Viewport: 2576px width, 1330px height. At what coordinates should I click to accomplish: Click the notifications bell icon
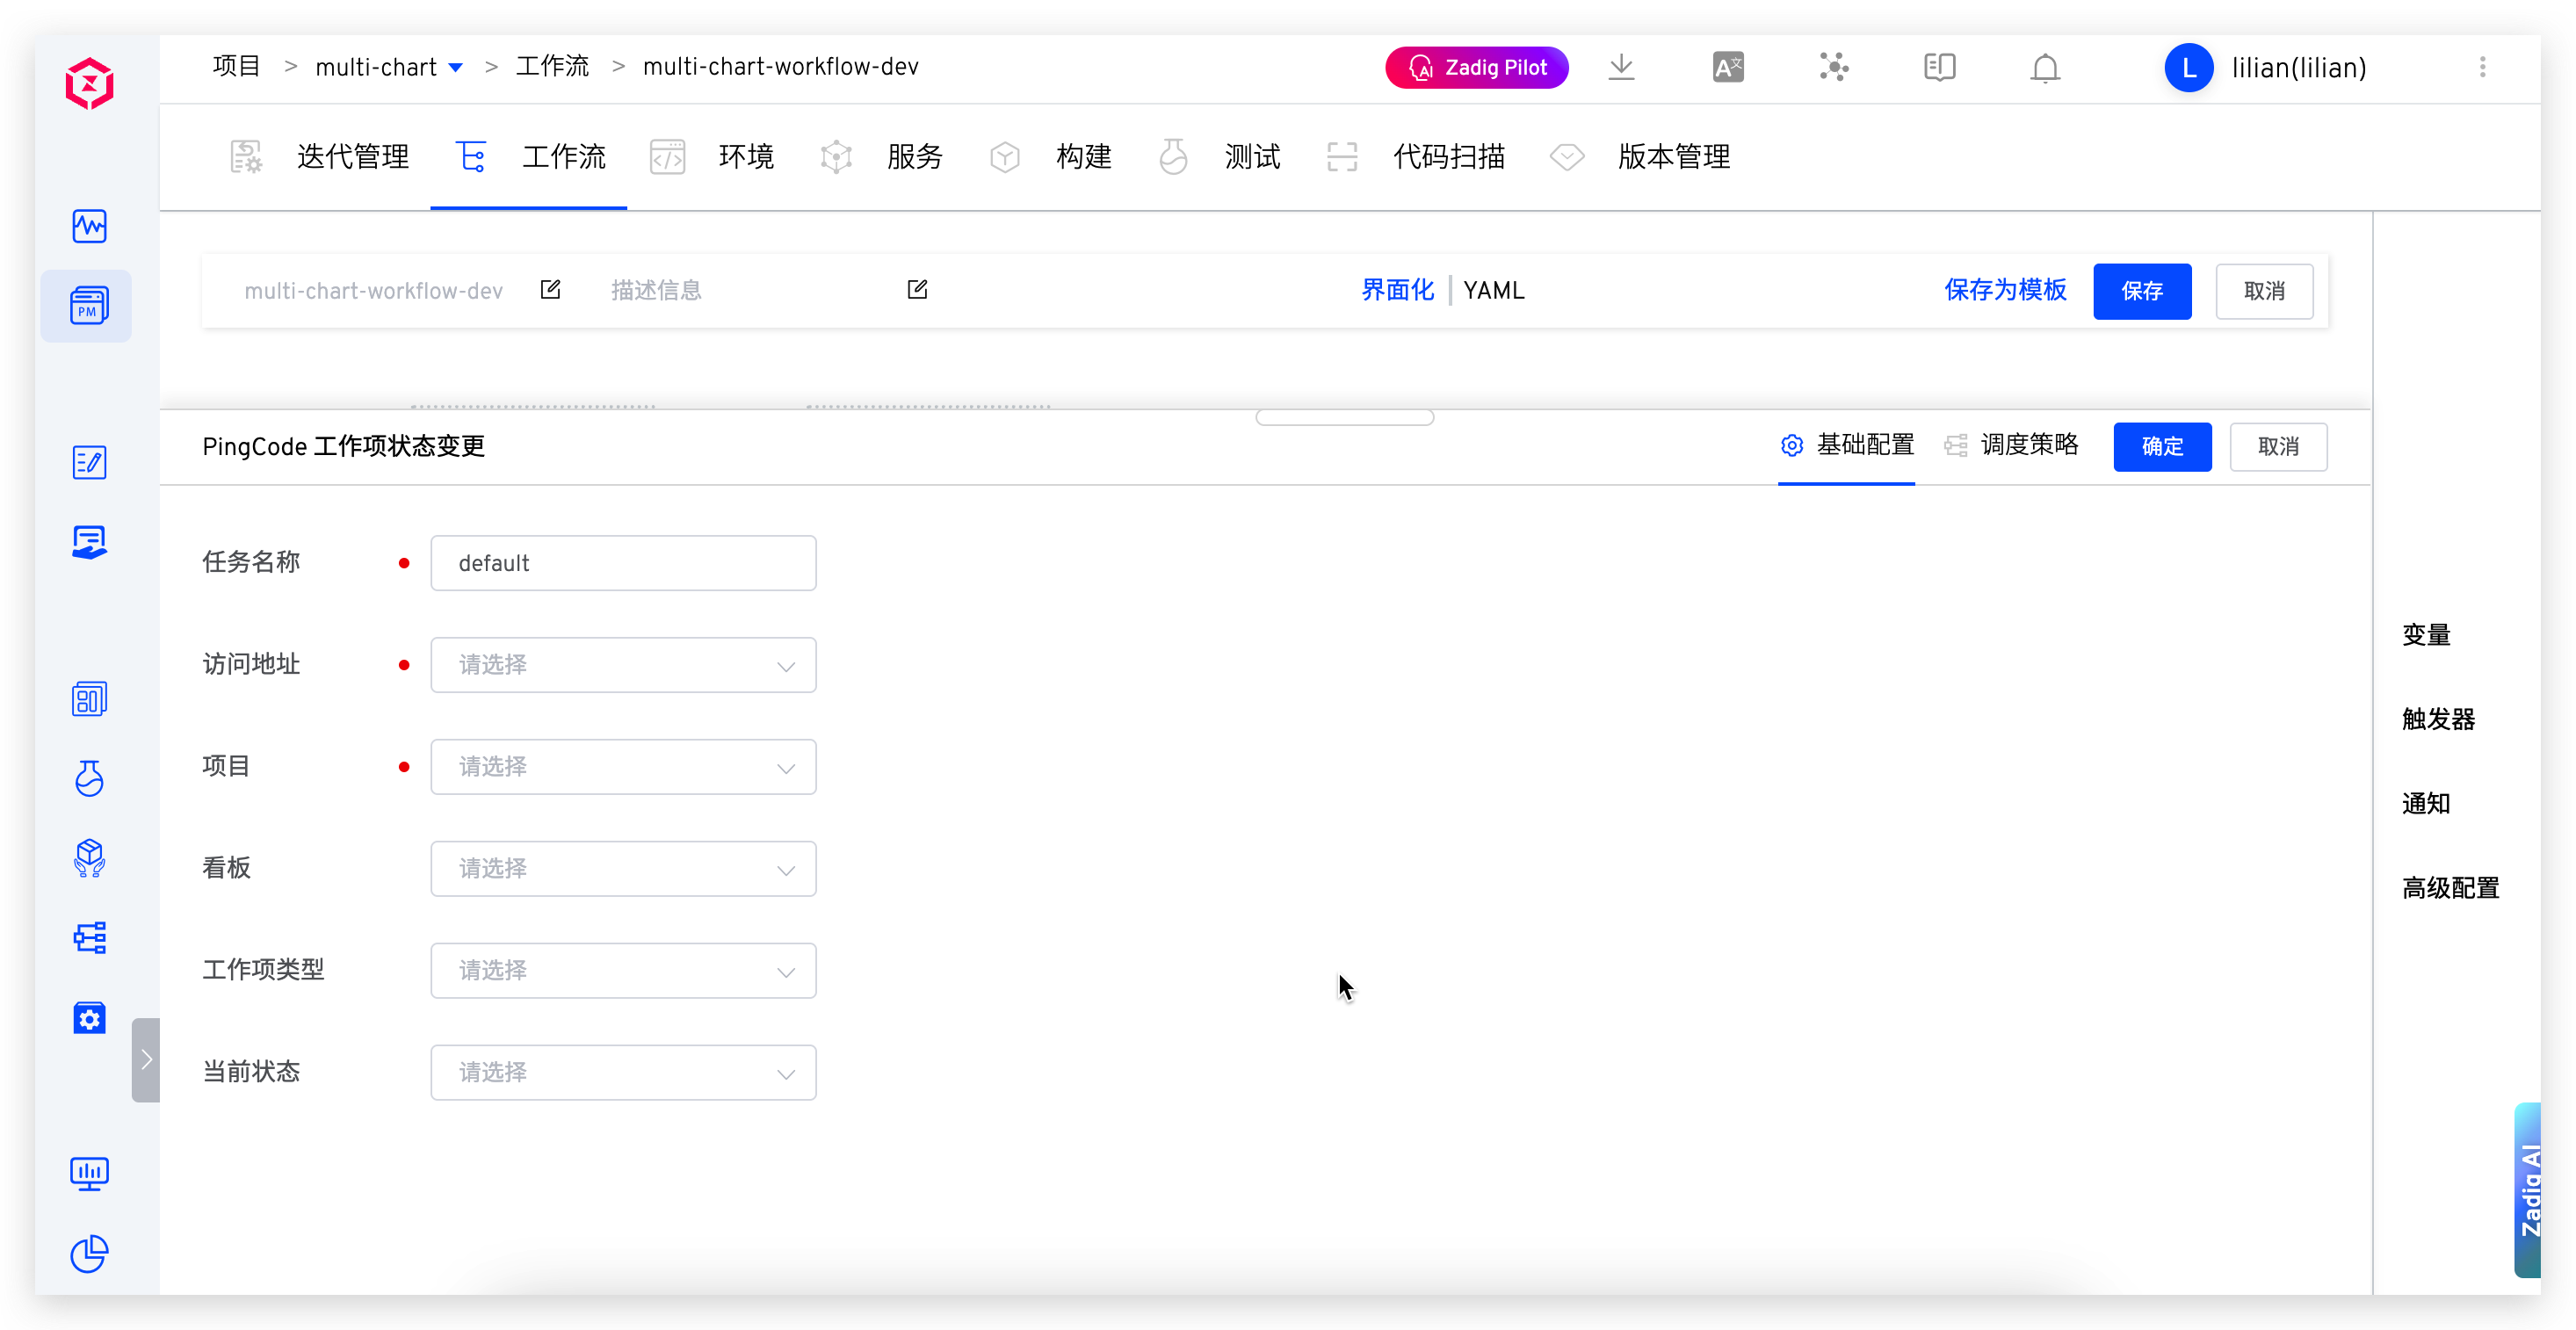click(x=2044, y=67)
